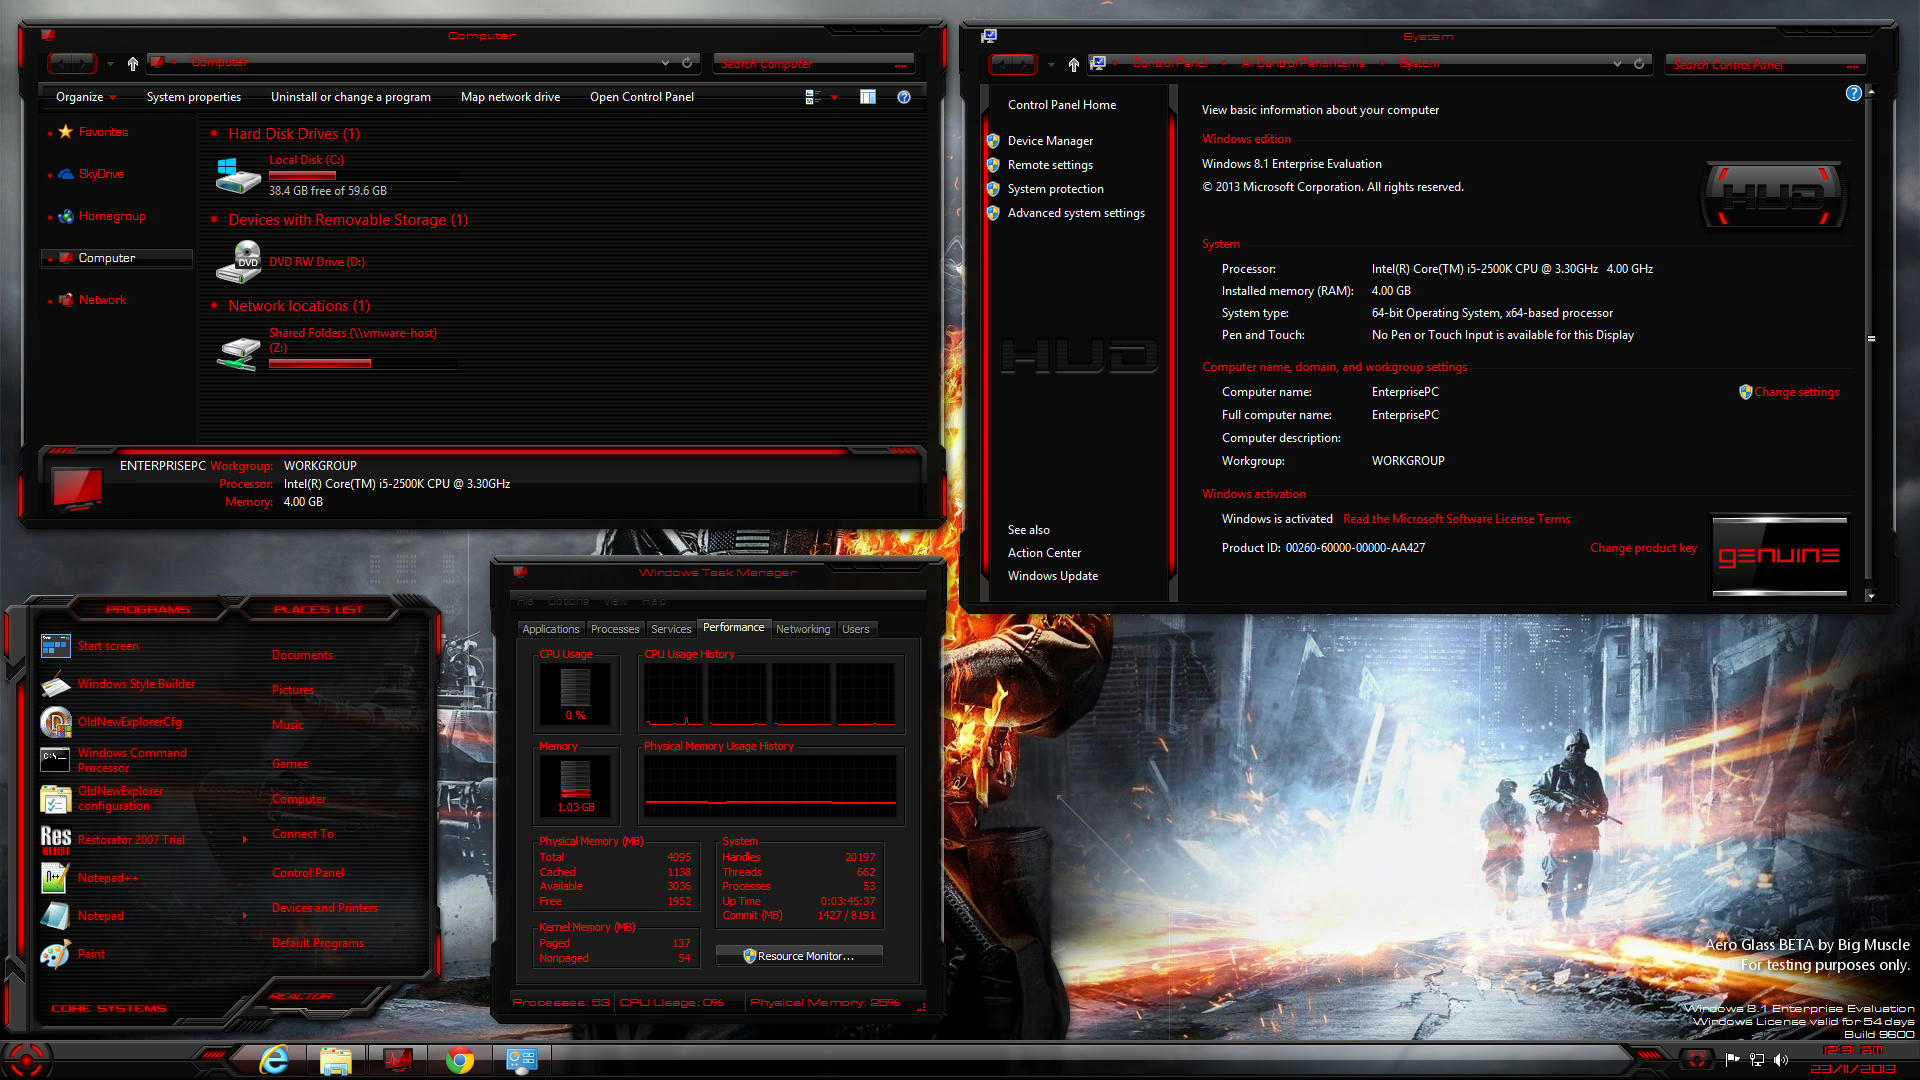Expand Computer address bar history dropdown
The width and height of the screenshot is (1920, 1080).
coord(665,63)
